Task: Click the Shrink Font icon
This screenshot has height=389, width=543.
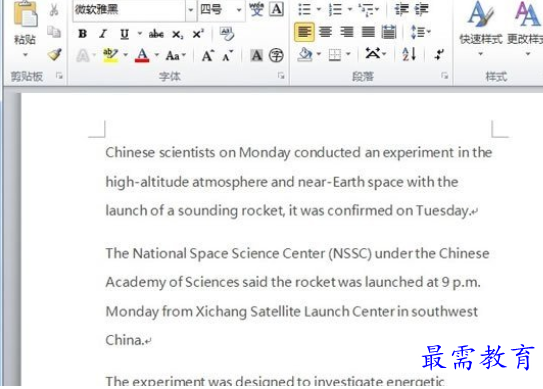Action: [x=227, y=55]
